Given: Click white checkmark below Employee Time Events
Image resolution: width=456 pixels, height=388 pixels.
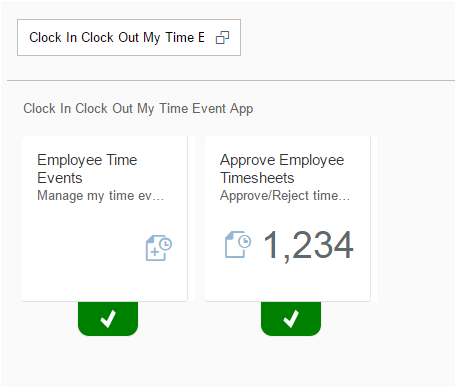Looking at the screenshot, I should (108, 319).
